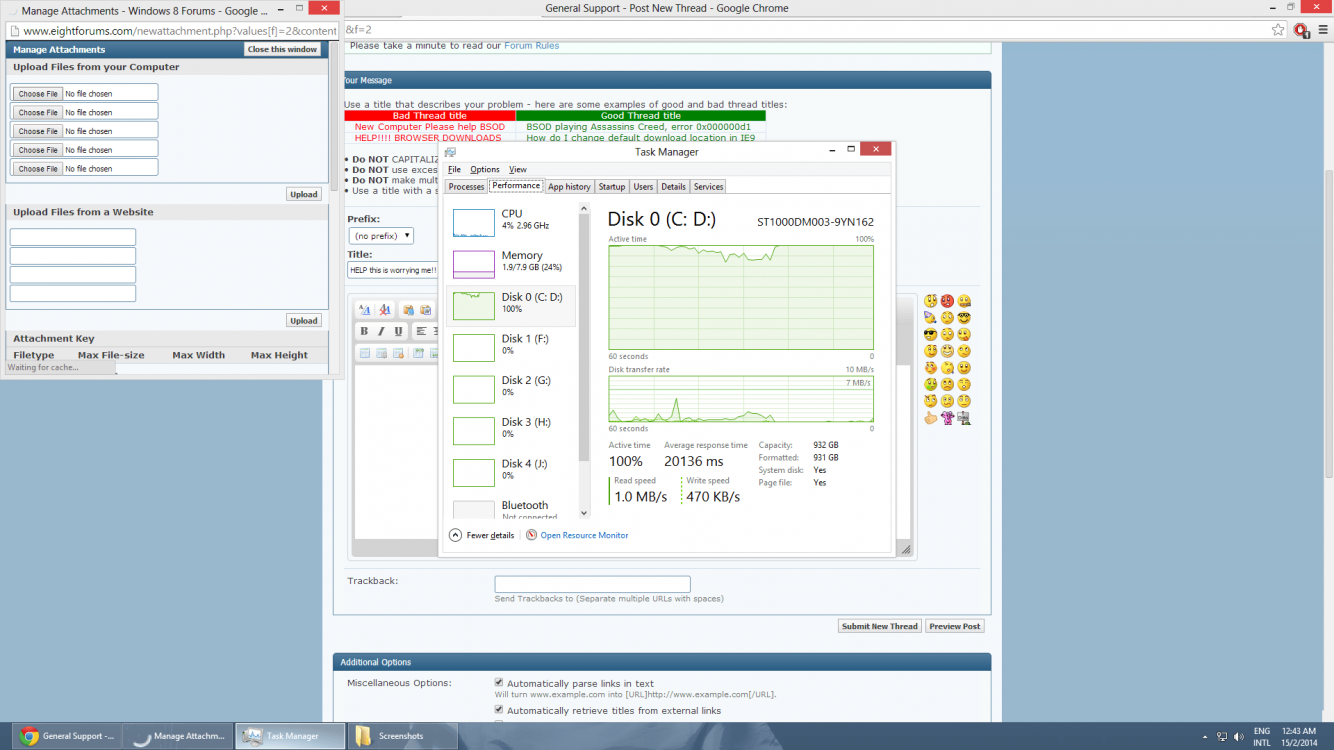Open the Prefix dropdown (no prefix)
Image resolution: width=1334 pixels, height=750 pixels.
point(381,236)
